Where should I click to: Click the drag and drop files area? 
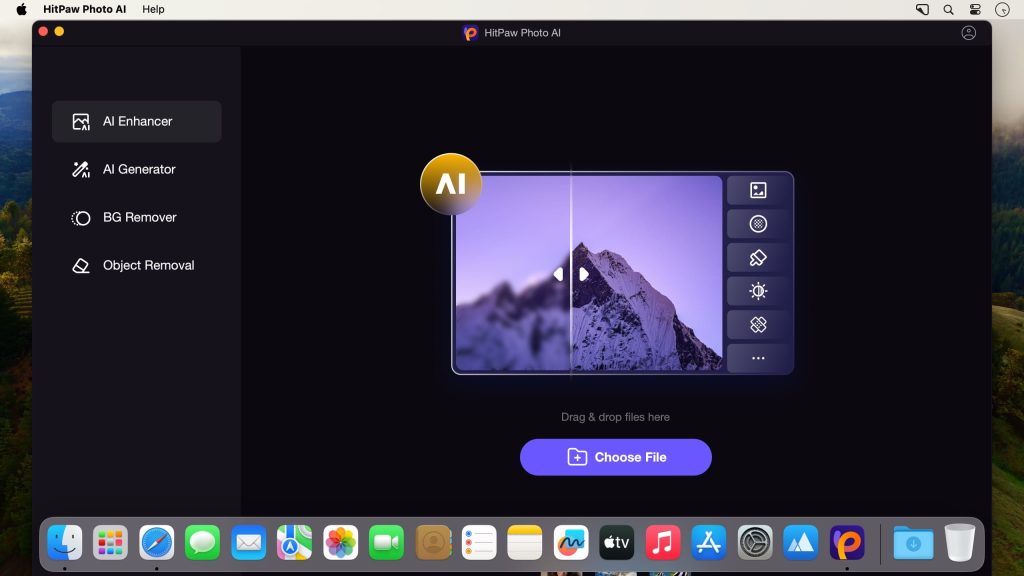click(x=615, y=417)
